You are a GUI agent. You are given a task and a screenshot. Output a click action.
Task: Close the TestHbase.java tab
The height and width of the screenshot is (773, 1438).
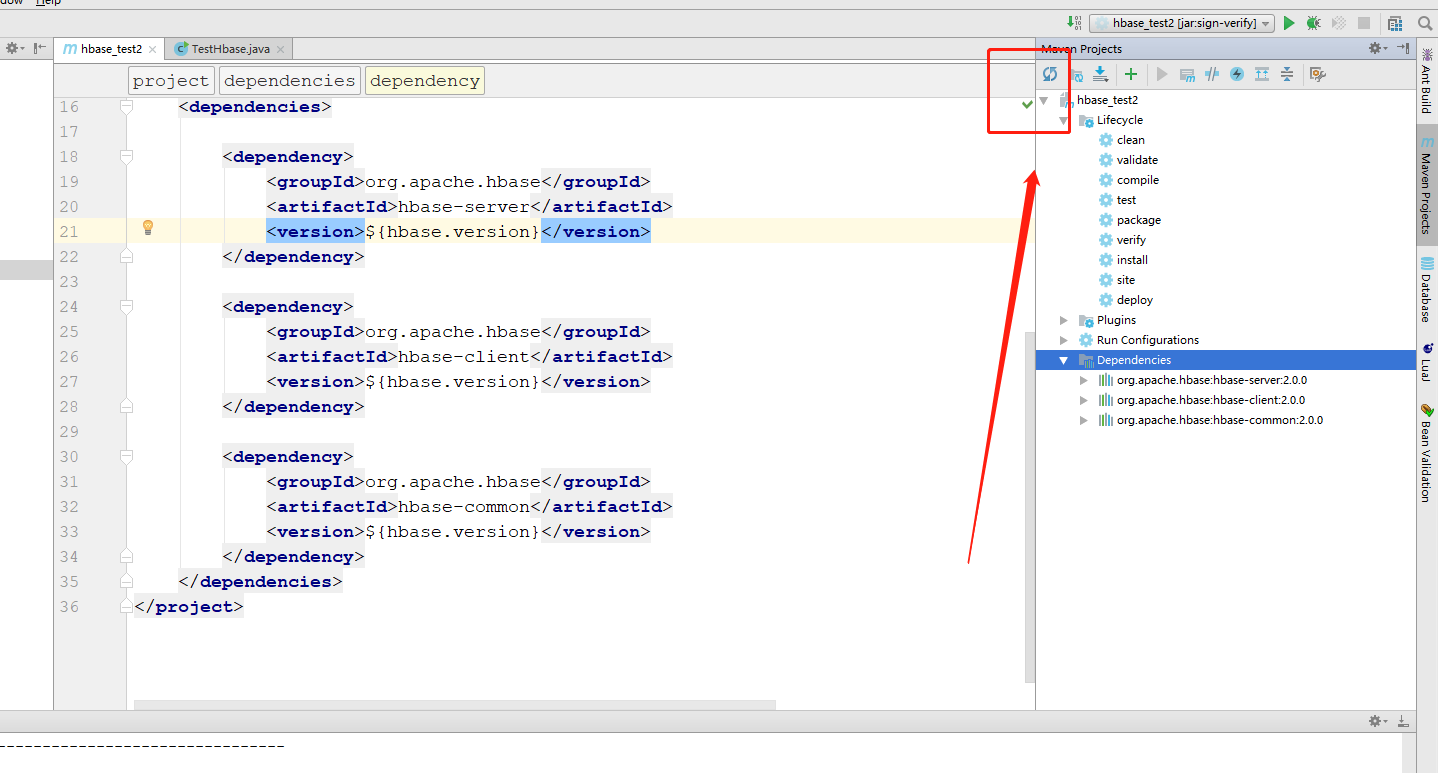click(281, 49)
